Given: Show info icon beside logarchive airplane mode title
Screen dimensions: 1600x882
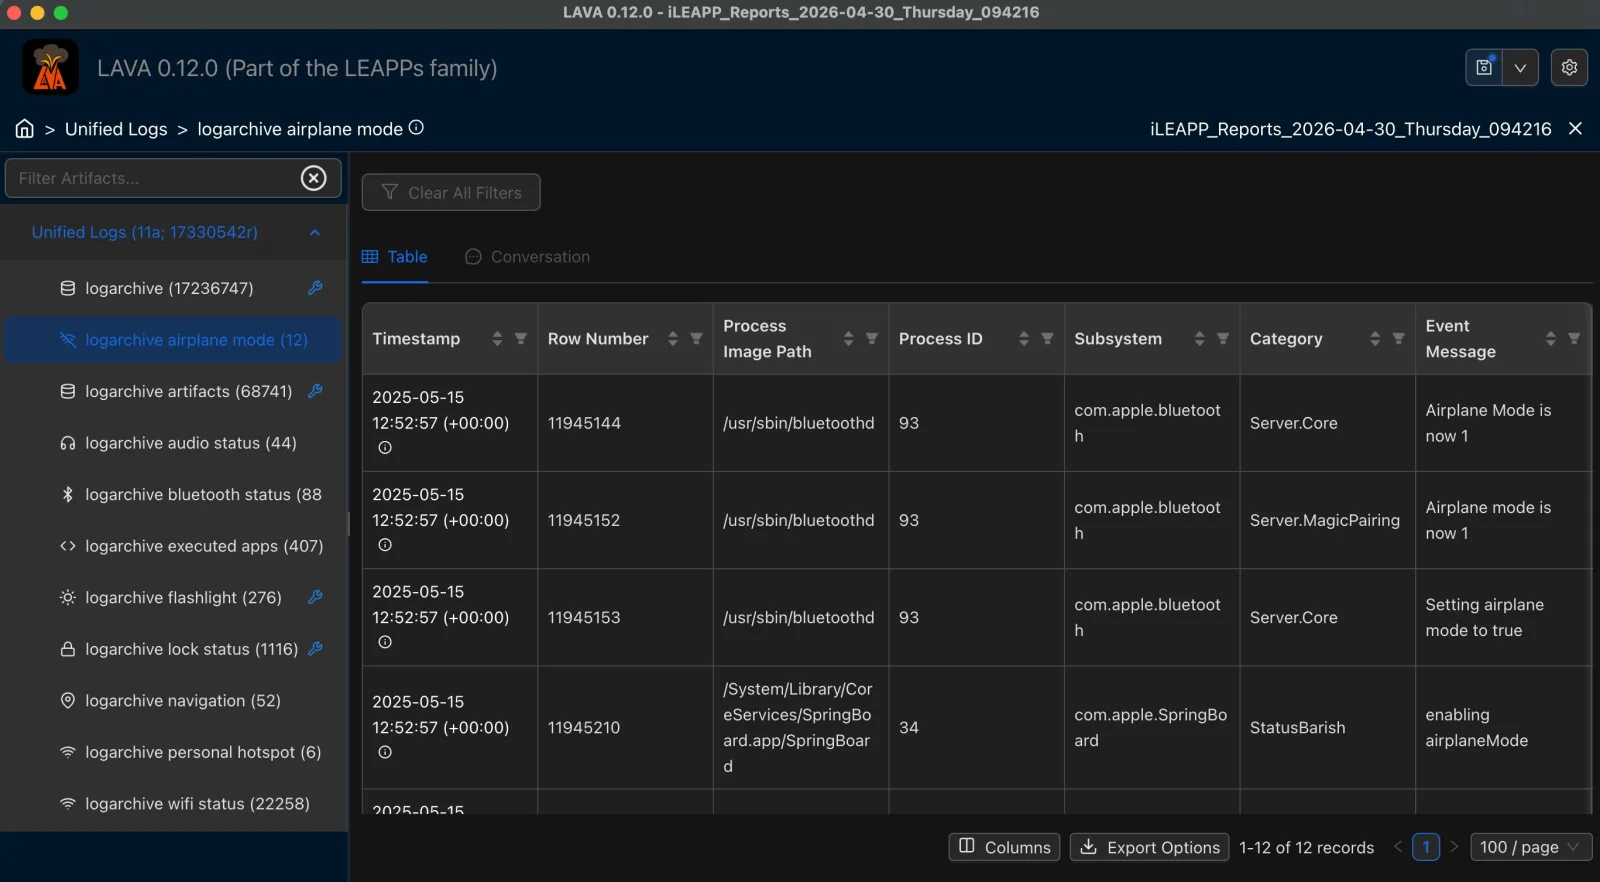Looking at the screenshot, I should pos(417,127).
